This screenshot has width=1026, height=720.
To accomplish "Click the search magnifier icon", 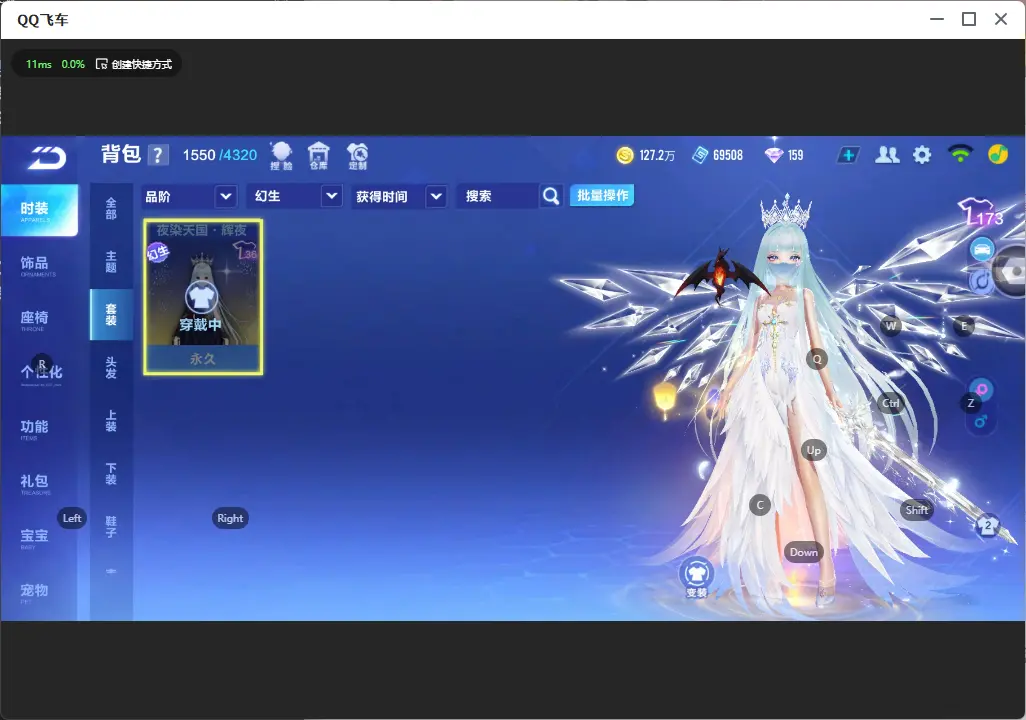I will 551,196.
